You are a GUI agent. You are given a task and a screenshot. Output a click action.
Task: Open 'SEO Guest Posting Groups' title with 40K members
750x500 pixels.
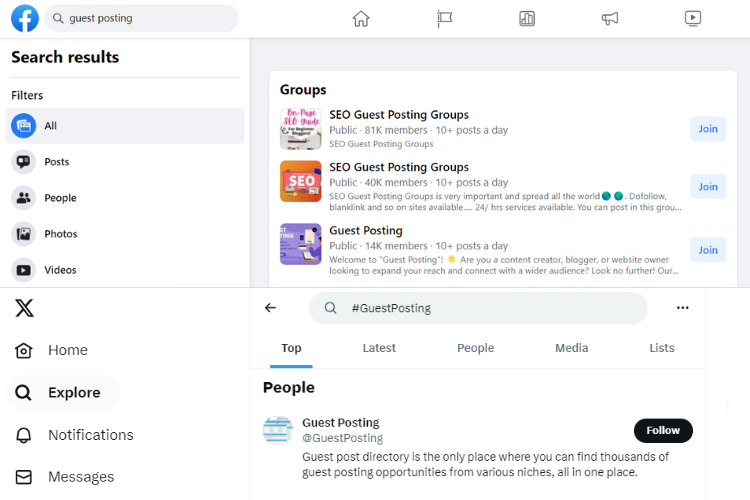pyautogui.click(x=399, y=167)
